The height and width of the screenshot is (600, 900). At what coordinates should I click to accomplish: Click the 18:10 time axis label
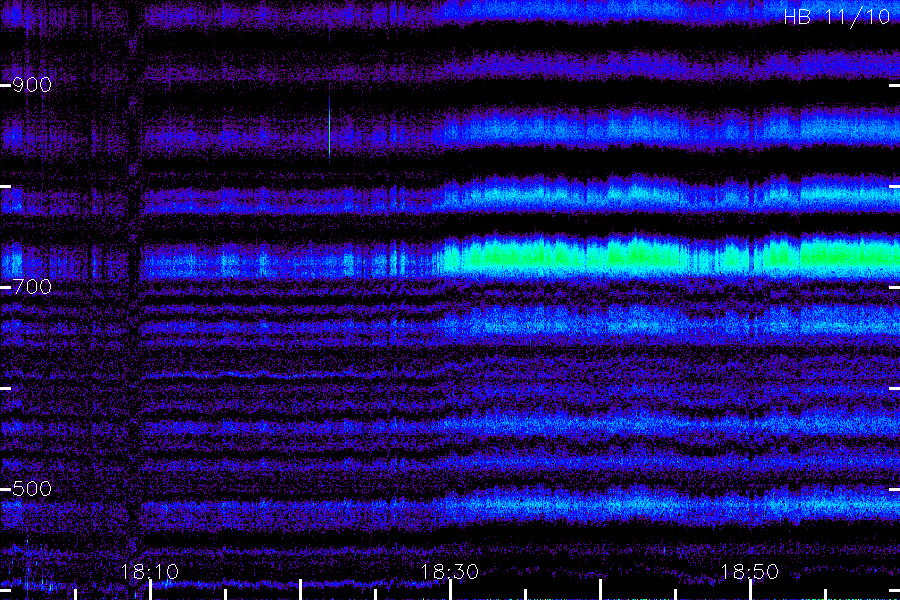150,572
